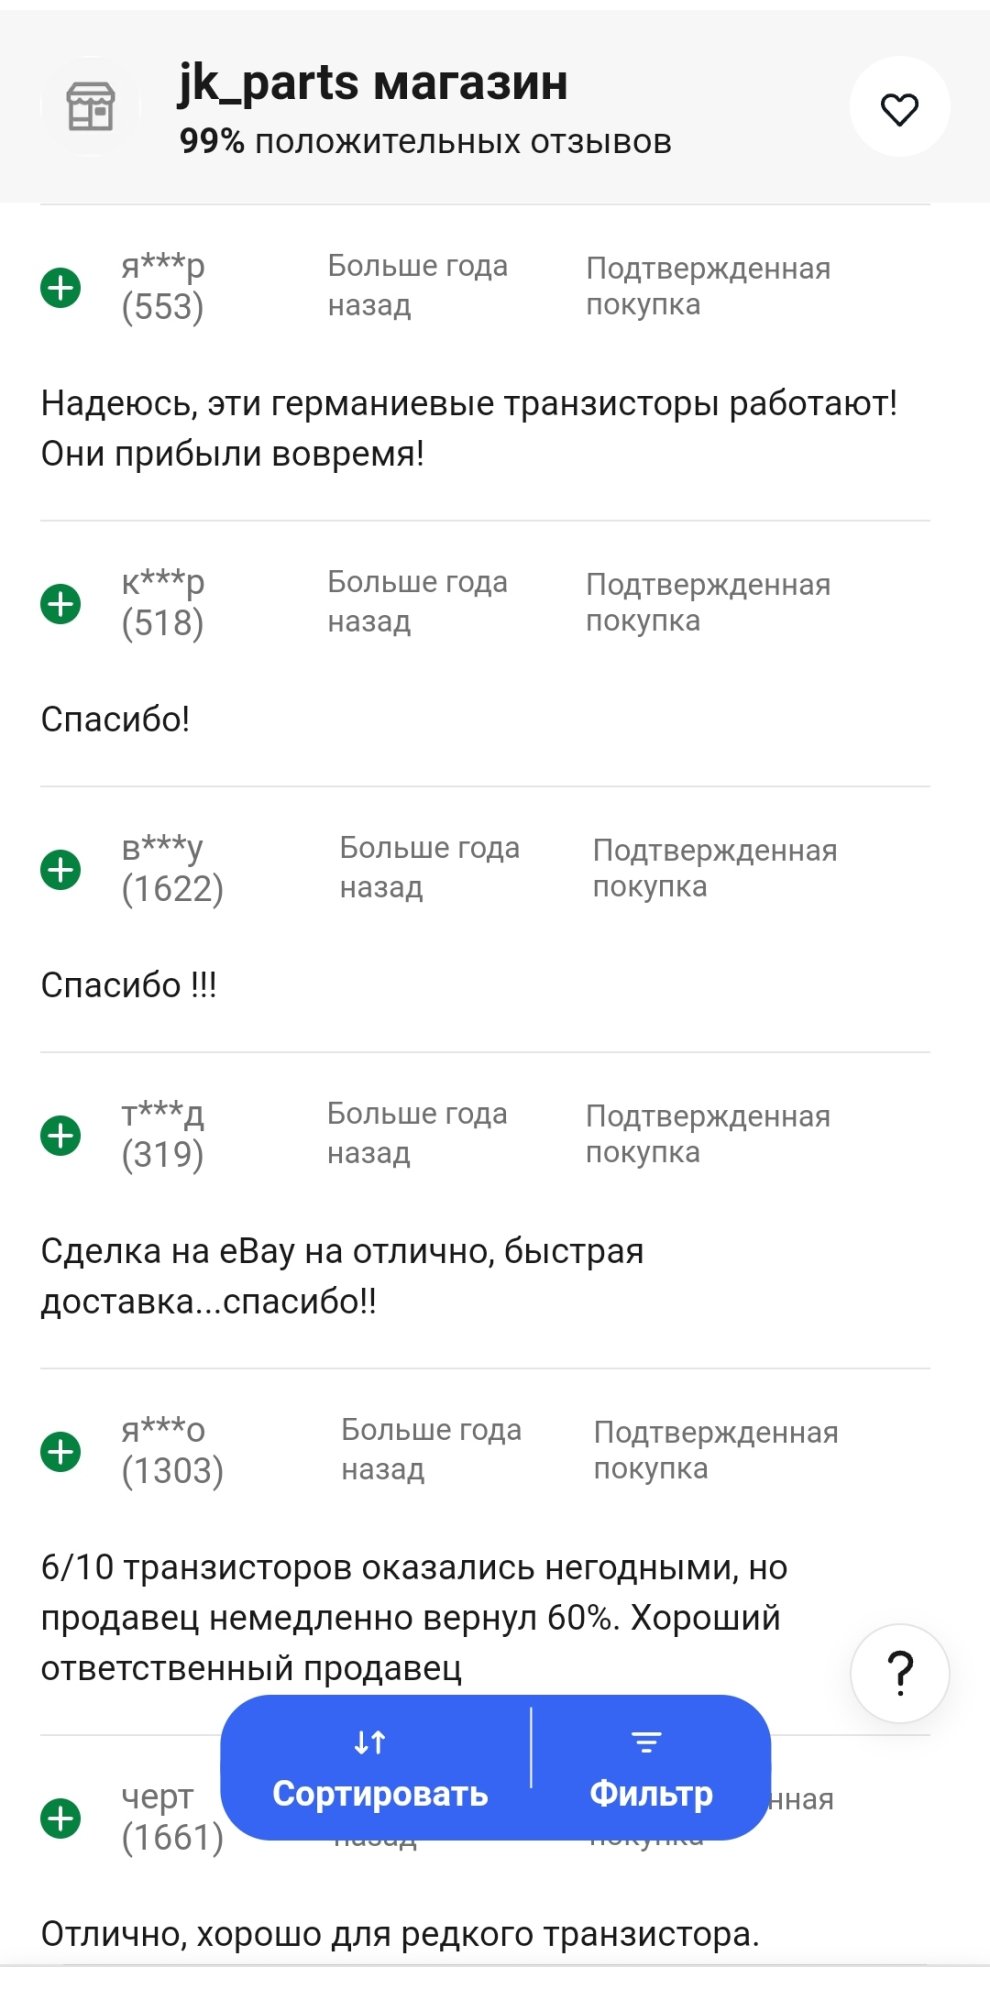Tap green plus icon beside к***р (518)
Image resolution: width=990 pixels, height=2000 pixels.
pos(61,604)
